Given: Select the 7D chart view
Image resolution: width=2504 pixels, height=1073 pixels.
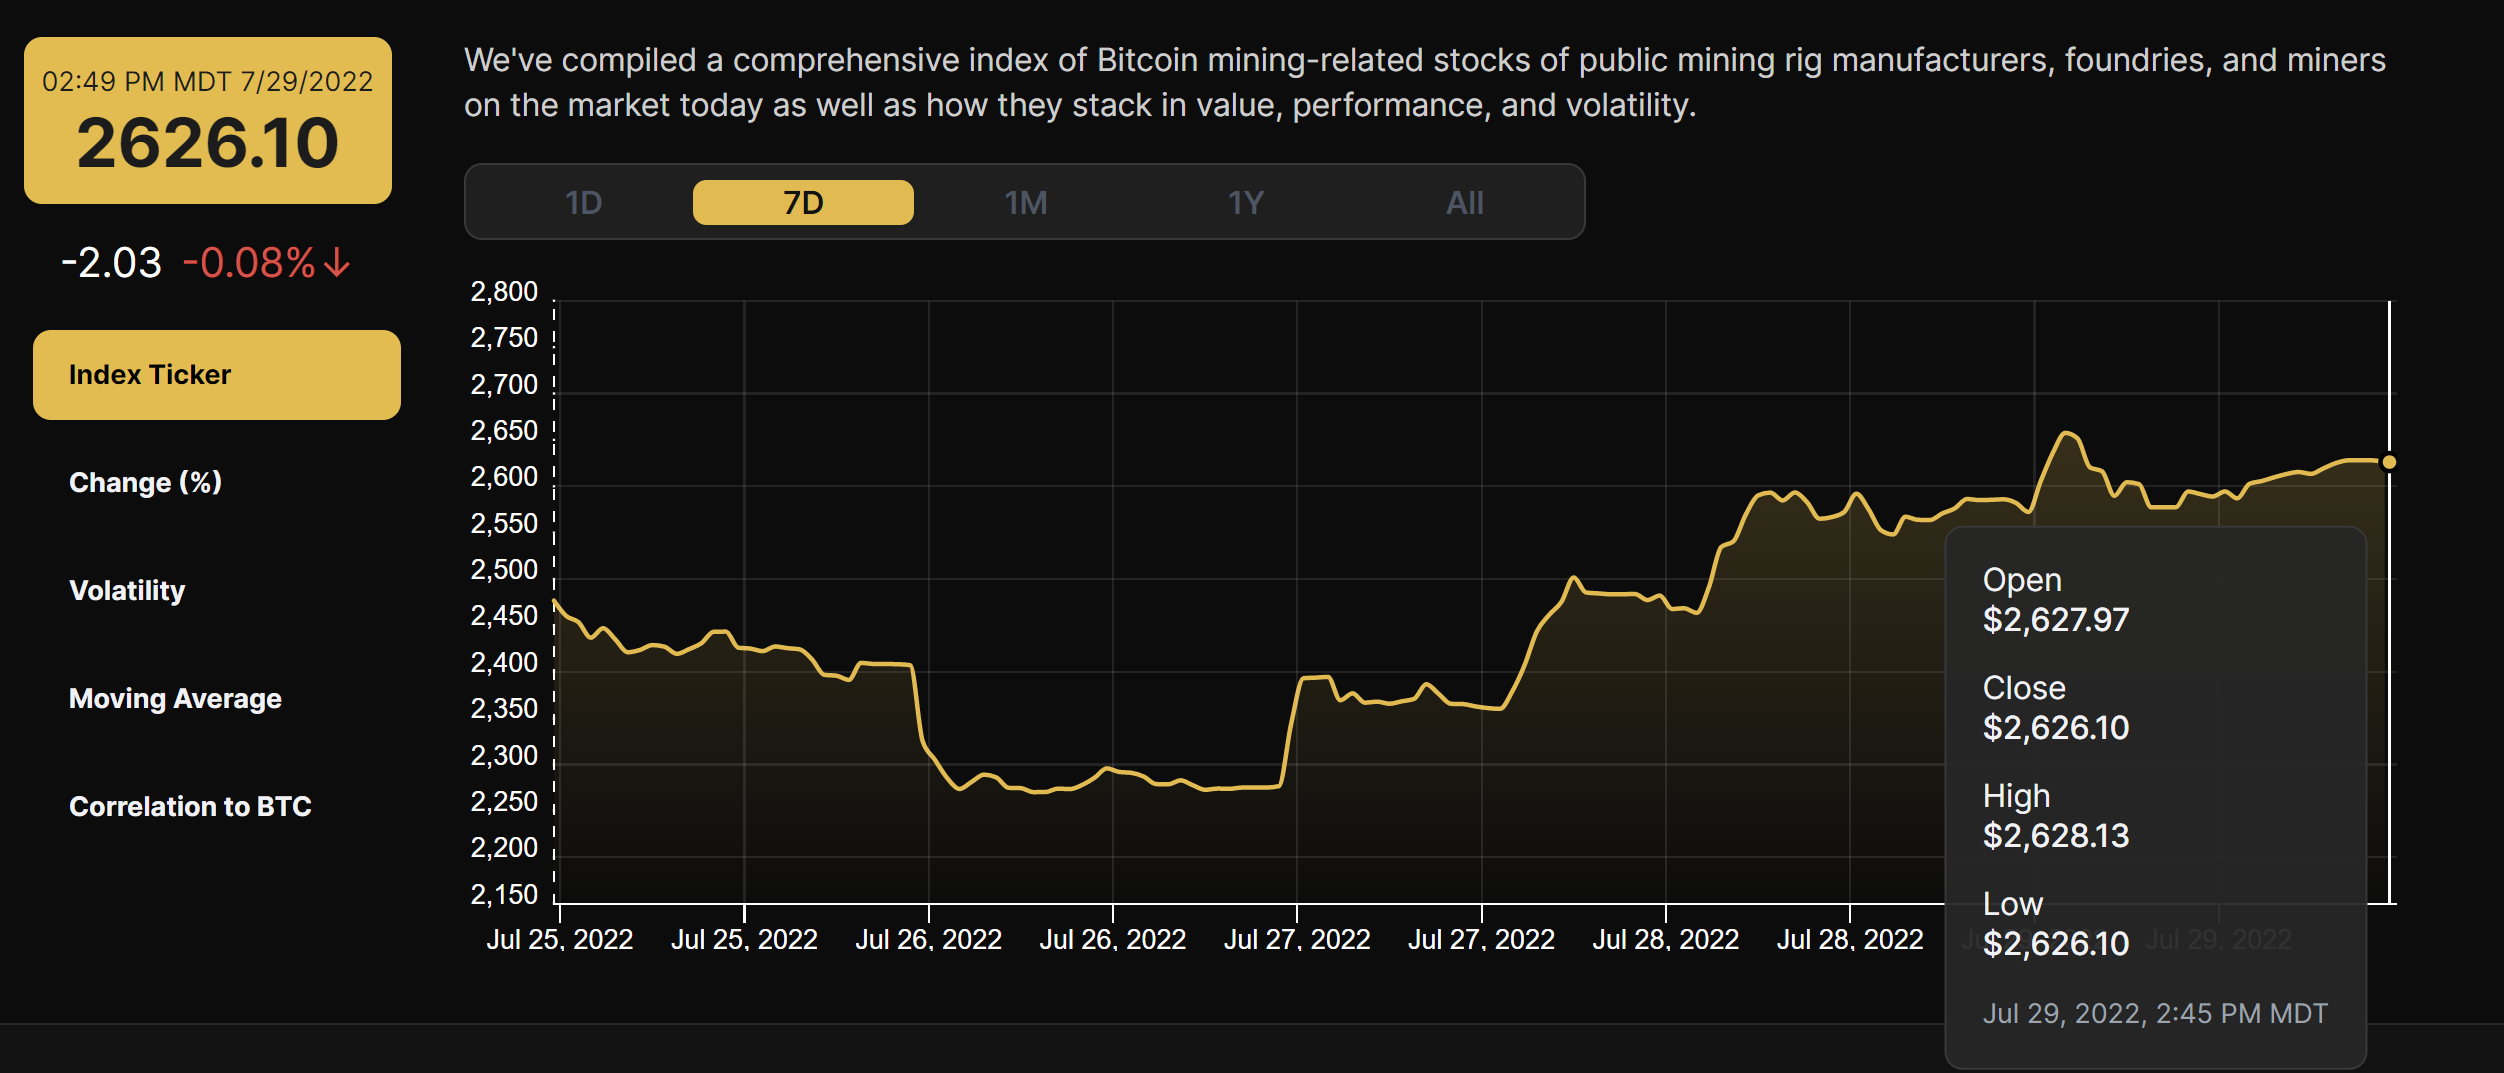Looking at the screenshot, I should (803, 202).
